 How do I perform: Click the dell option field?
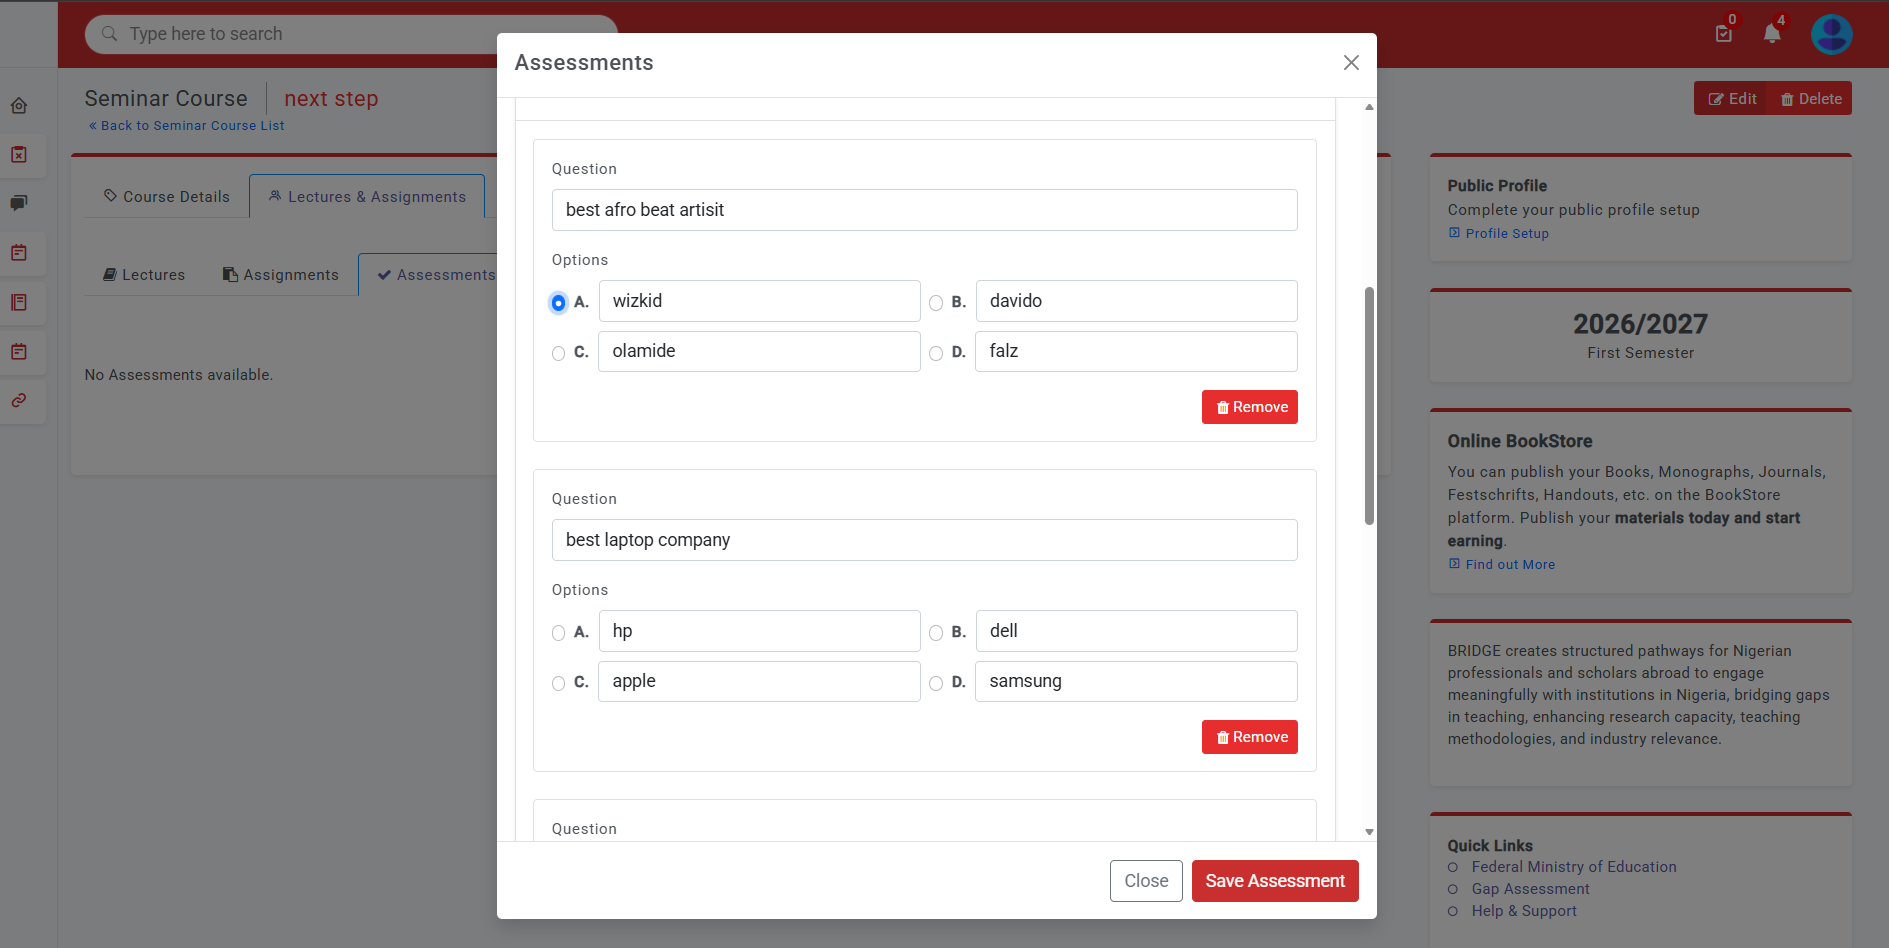1137,631
